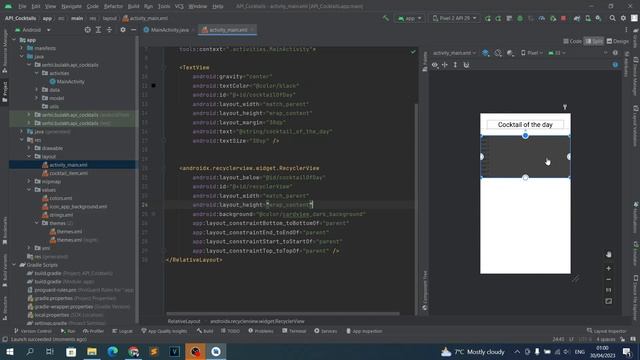Click Expand All icon in Project panel
This screenshot has height=360, width=640.
(x=98, y=30)
